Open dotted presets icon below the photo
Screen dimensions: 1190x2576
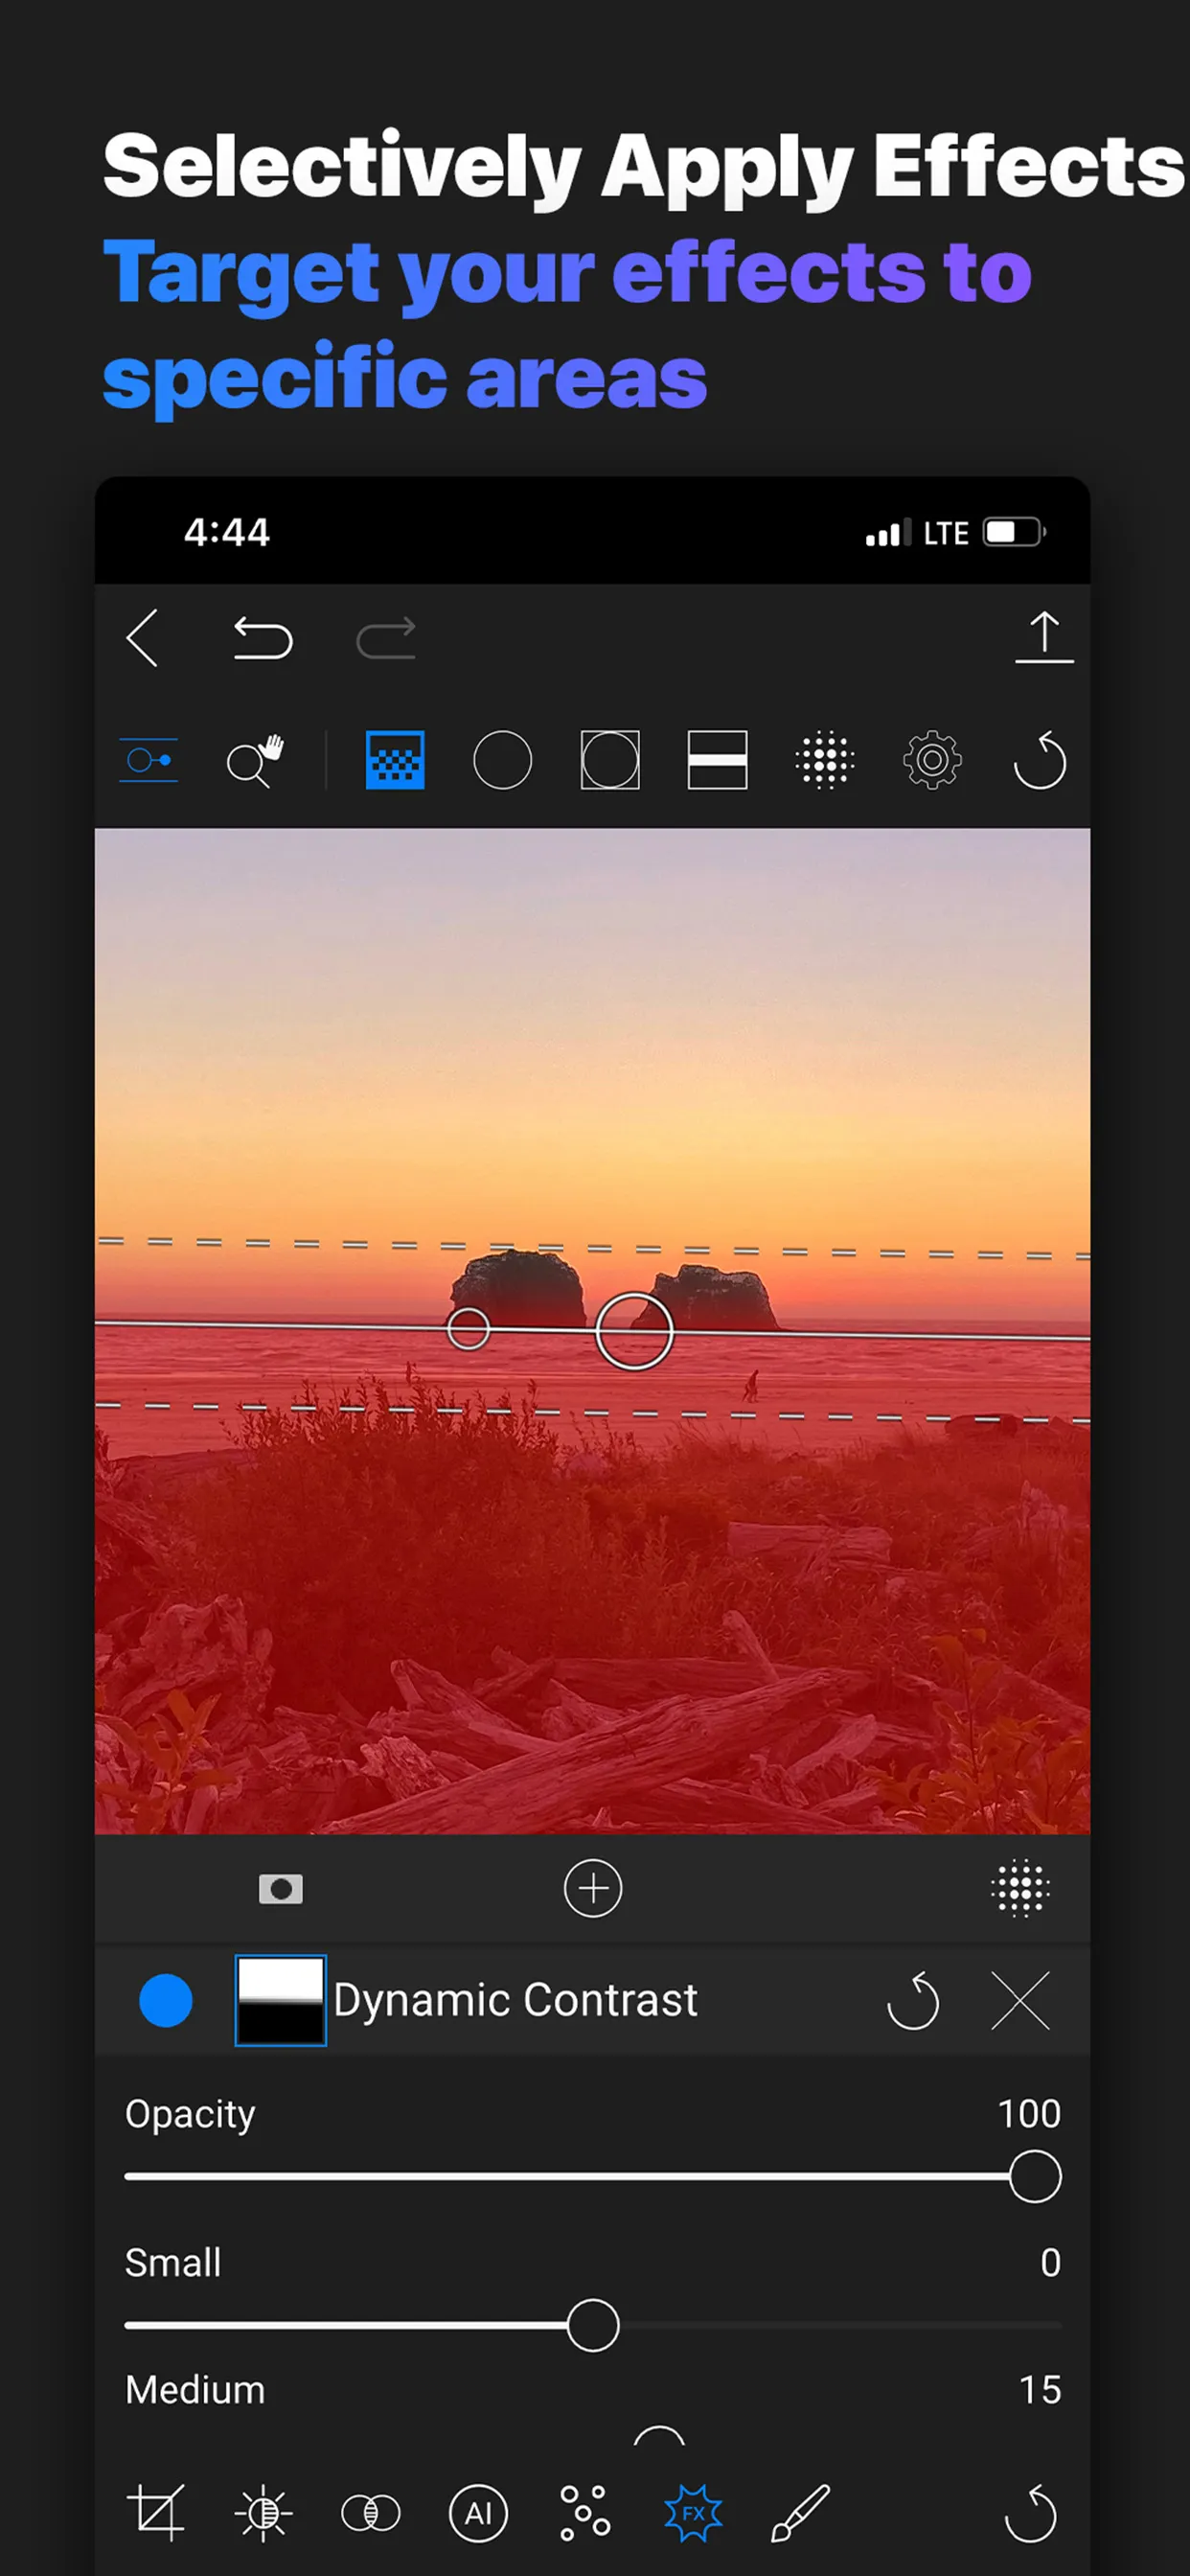click(1020, 1888)
